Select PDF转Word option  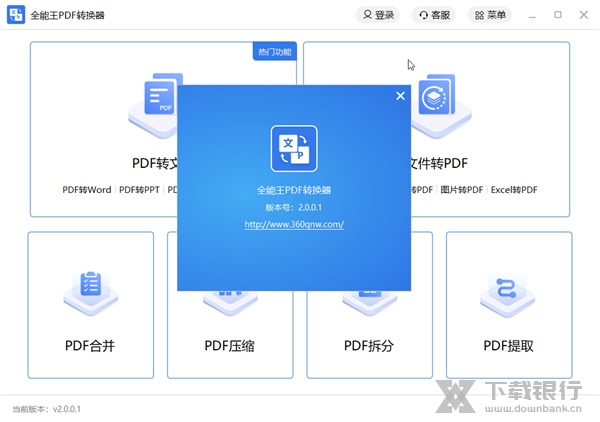pos(87,190)
